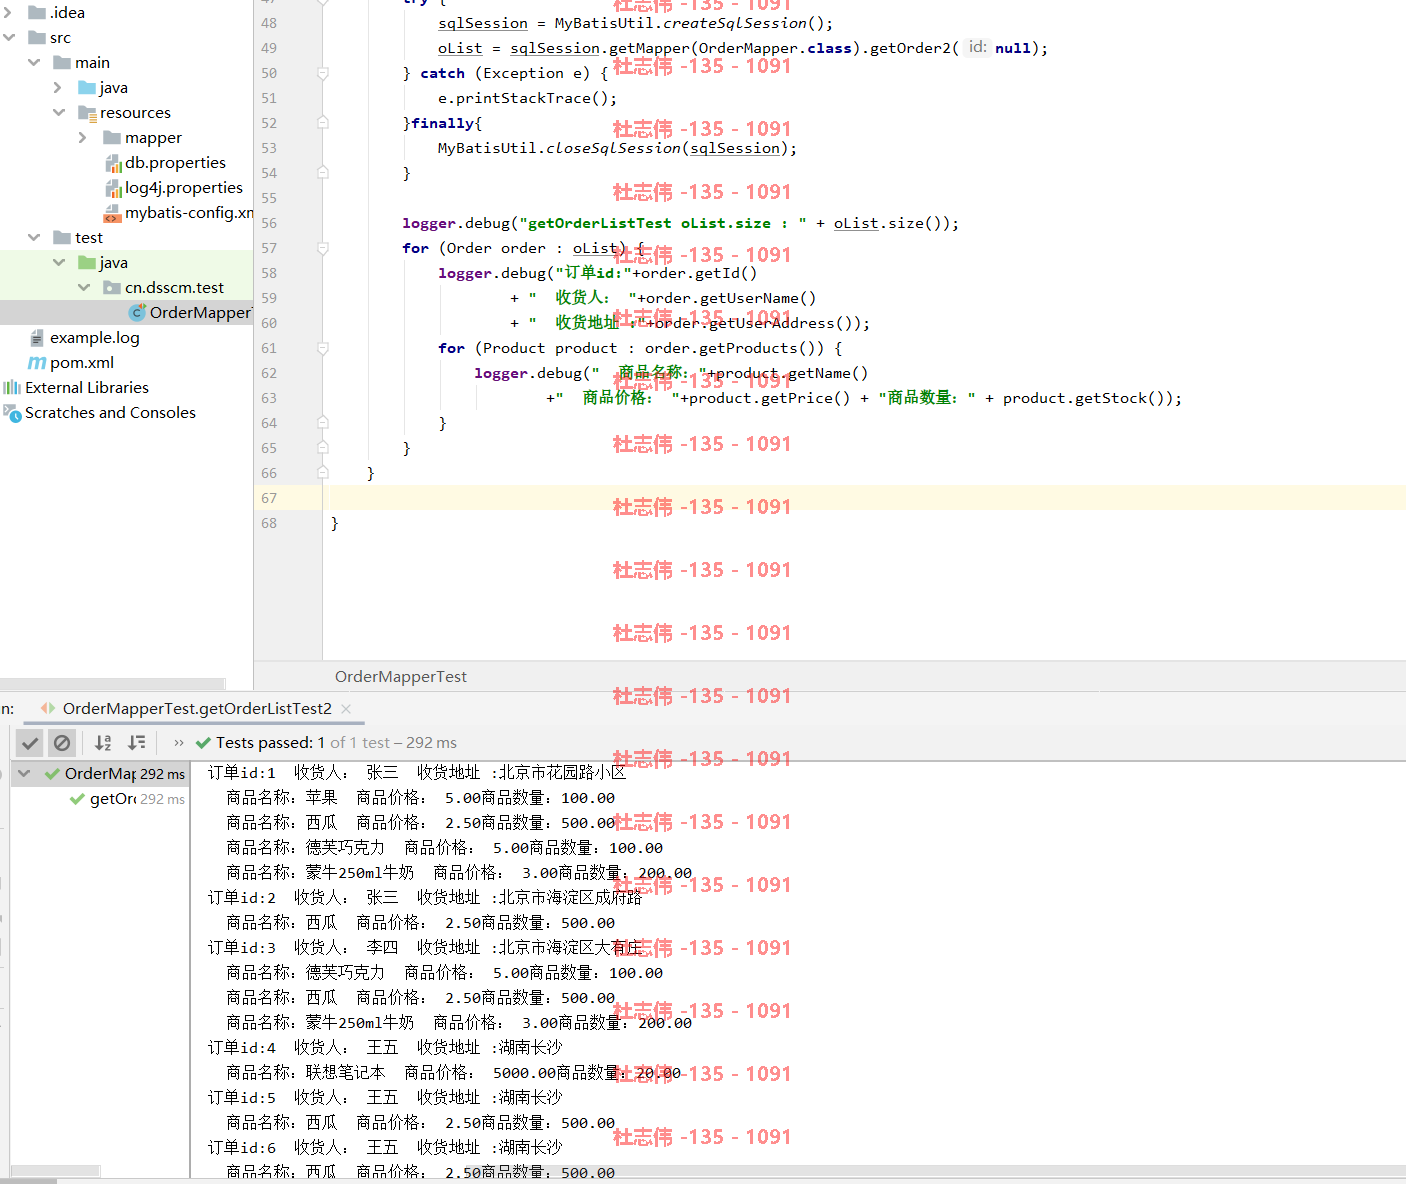Click the OrderMapperTest breadcrumb
The height and width of the screenshot is (1184, 1406).
[x=400, y=677]
